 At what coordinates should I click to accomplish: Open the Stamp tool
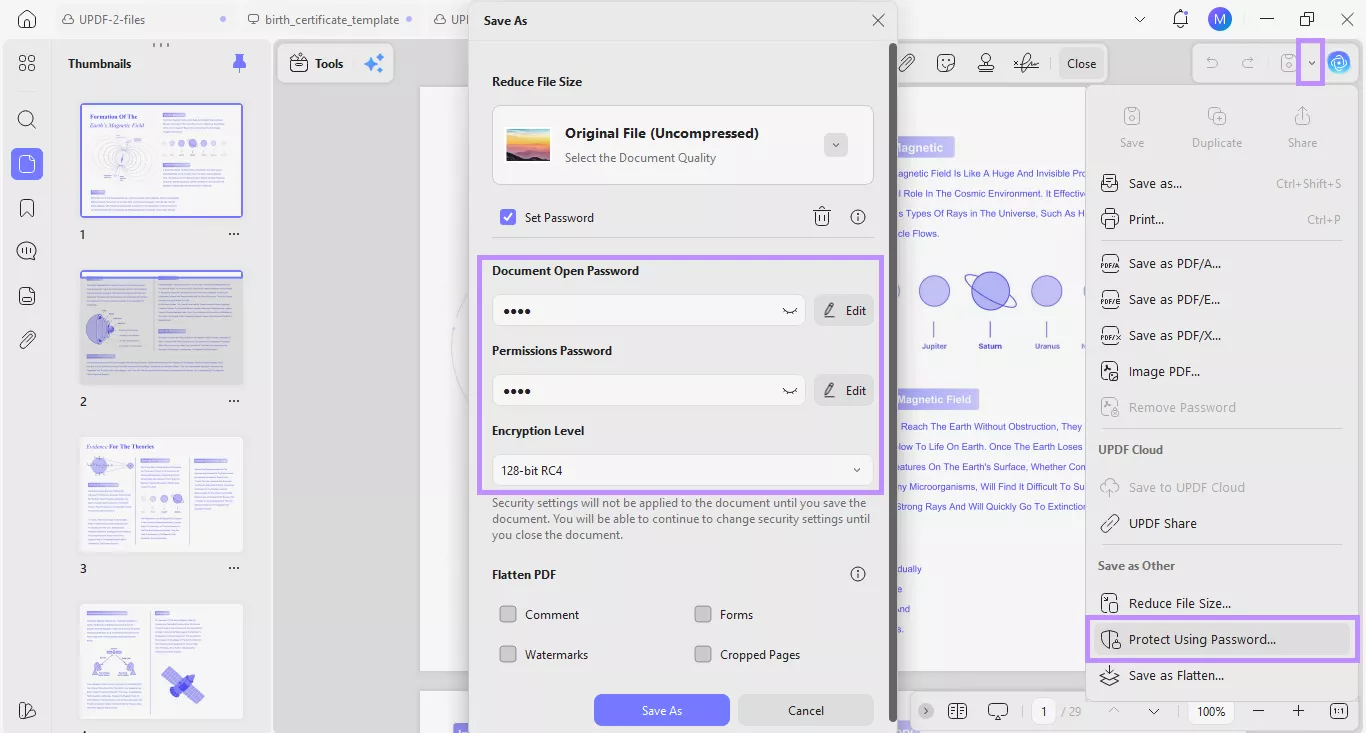tap(986, 62)
